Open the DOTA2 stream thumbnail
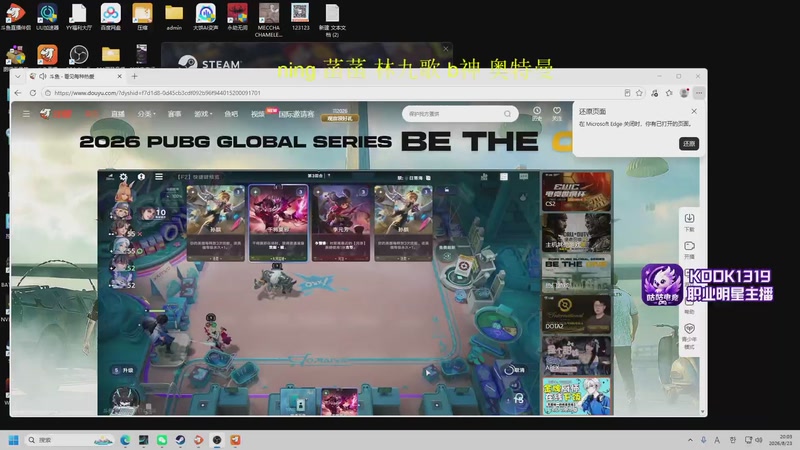 click(577, 314)
